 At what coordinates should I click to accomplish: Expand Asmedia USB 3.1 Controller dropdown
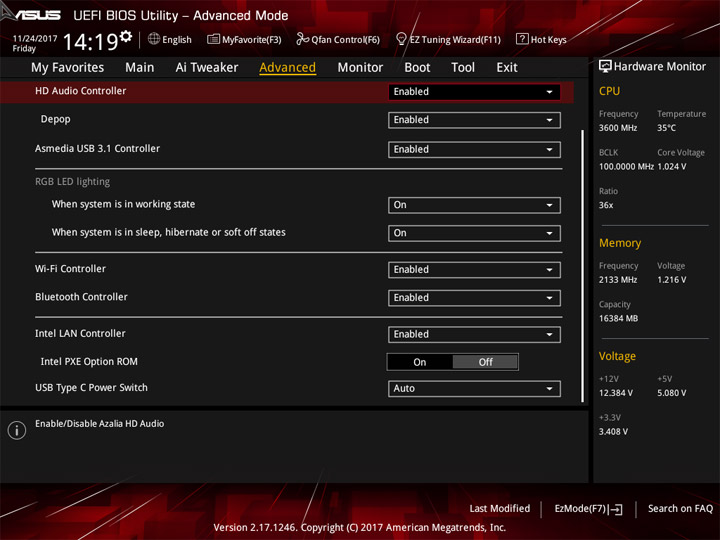tap(474, 150)
